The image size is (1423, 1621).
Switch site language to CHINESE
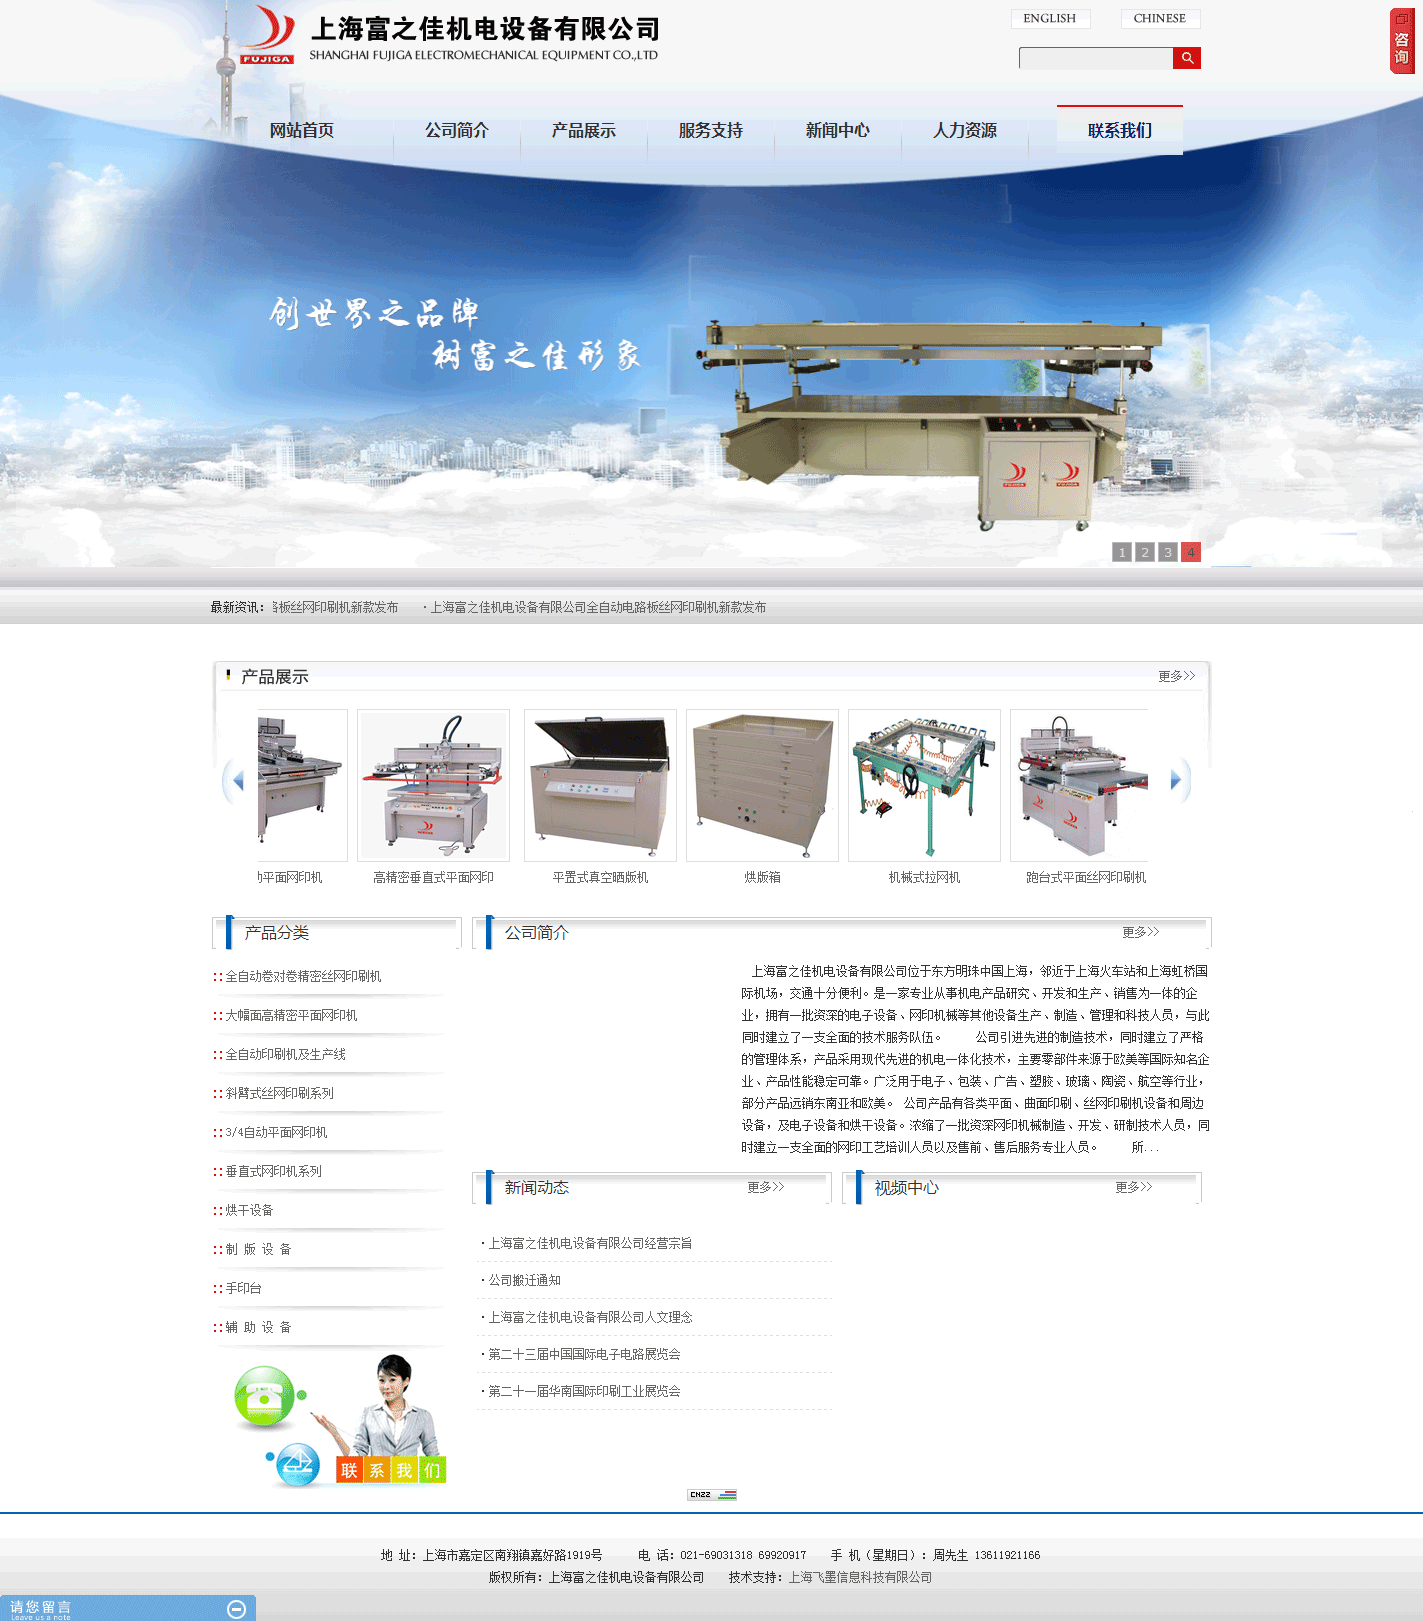click(x=1160, y=18)
